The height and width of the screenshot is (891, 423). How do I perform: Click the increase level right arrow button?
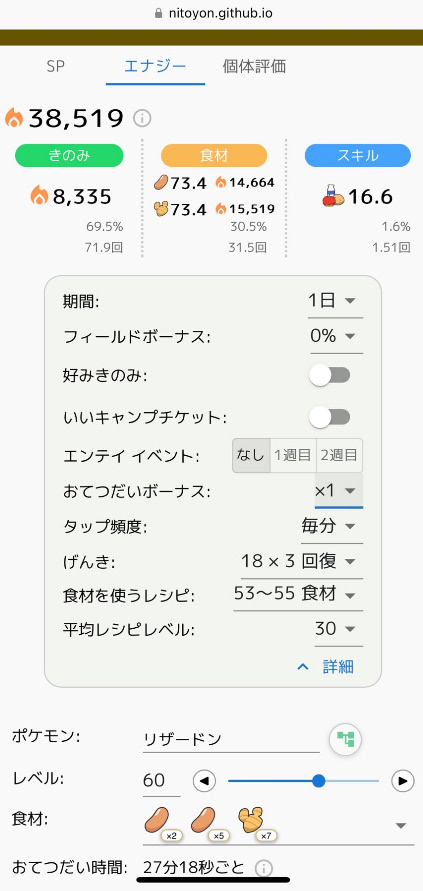pyautogui.click(x=403, y=781)
